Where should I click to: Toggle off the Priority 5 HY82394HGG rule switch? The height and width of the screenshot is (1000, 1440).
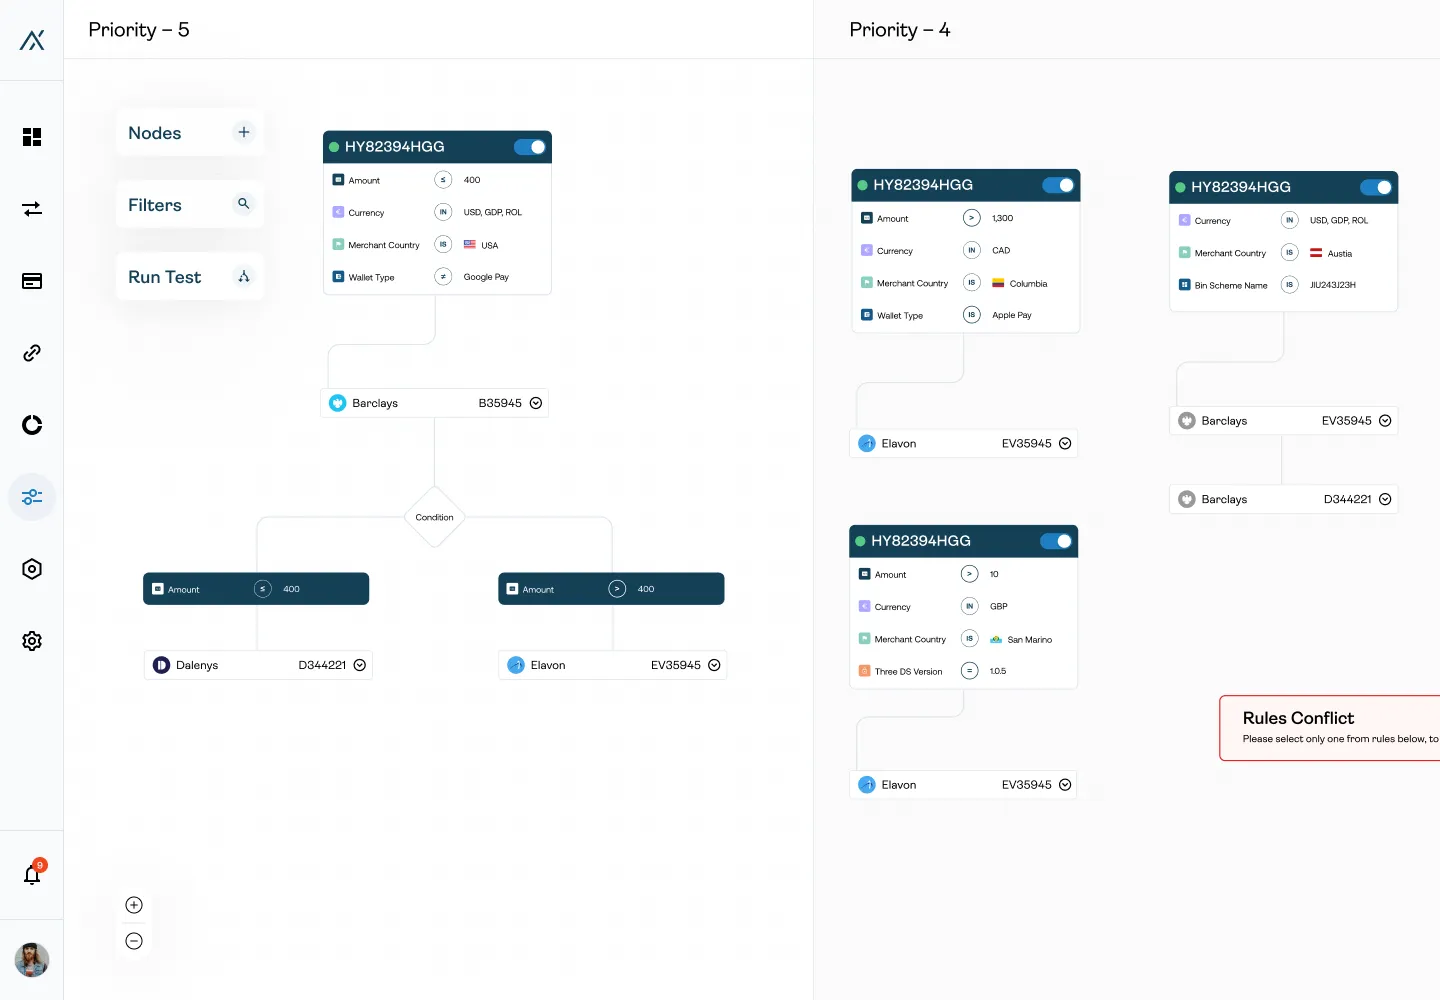[x=529, y=147]
